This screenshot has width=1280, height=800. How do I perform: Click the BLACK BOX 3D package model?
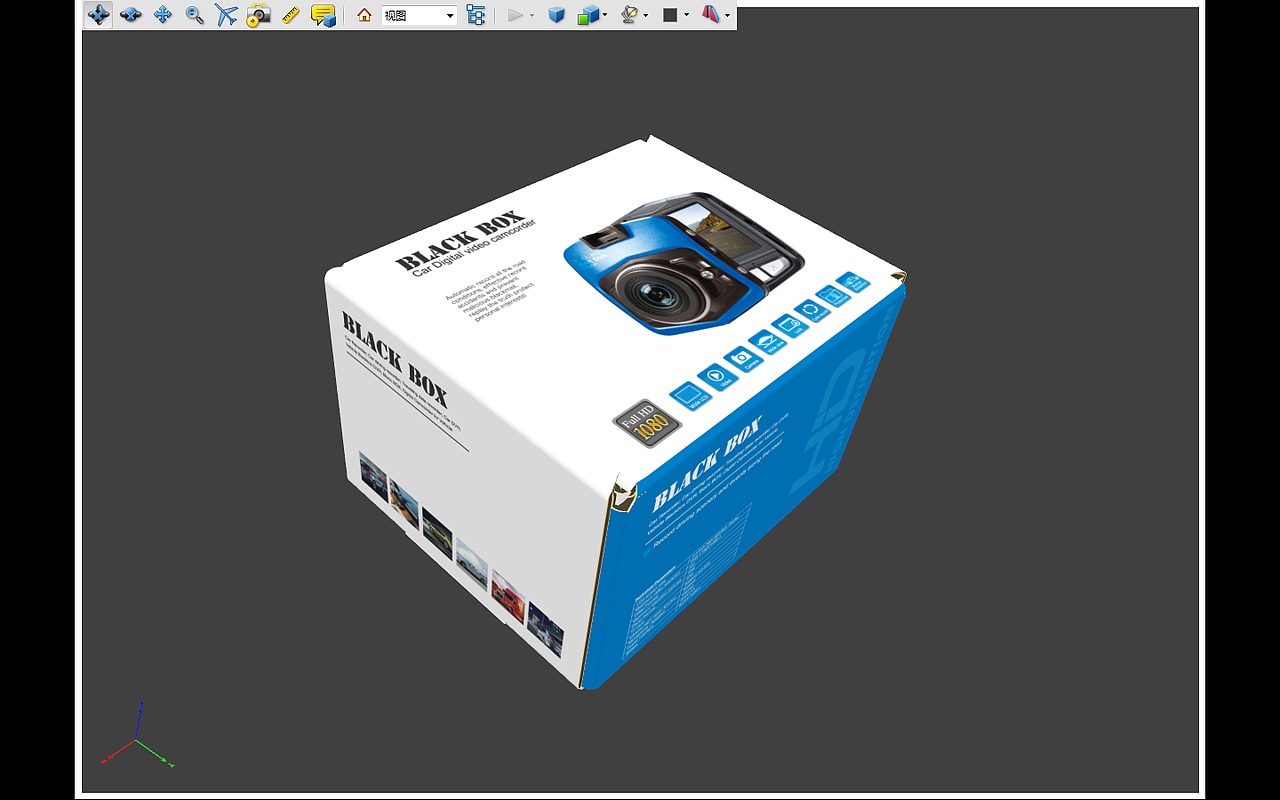click(x=615, y=410)
